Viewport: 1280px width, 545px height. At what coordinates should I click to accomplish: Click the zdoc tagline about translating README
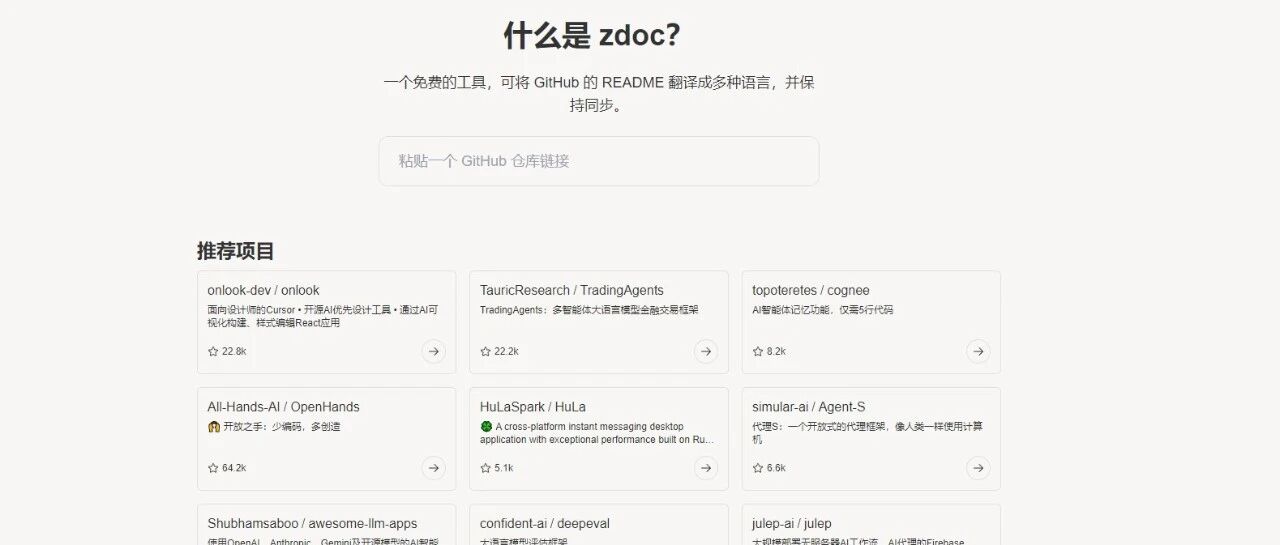click(598, 93)
